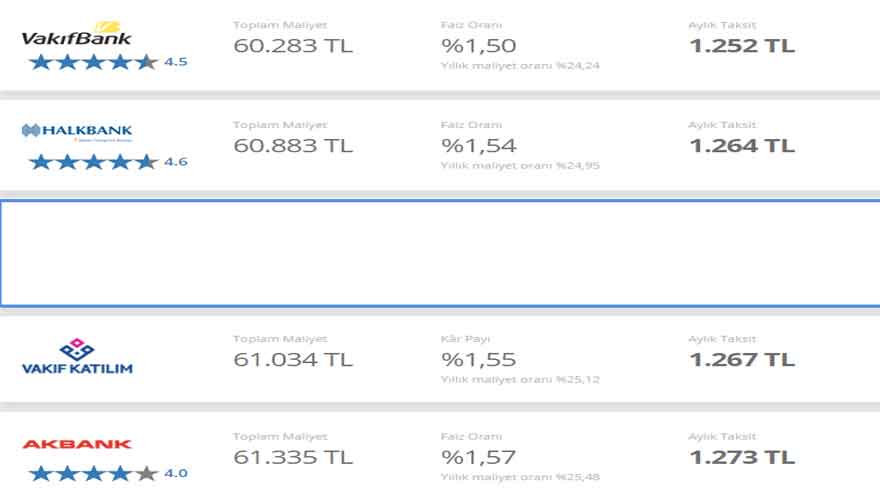The height and width of the screenshot is (495, 880).
Task: Click VakıfBank interest rate %1,50
Action: (479, 45)
